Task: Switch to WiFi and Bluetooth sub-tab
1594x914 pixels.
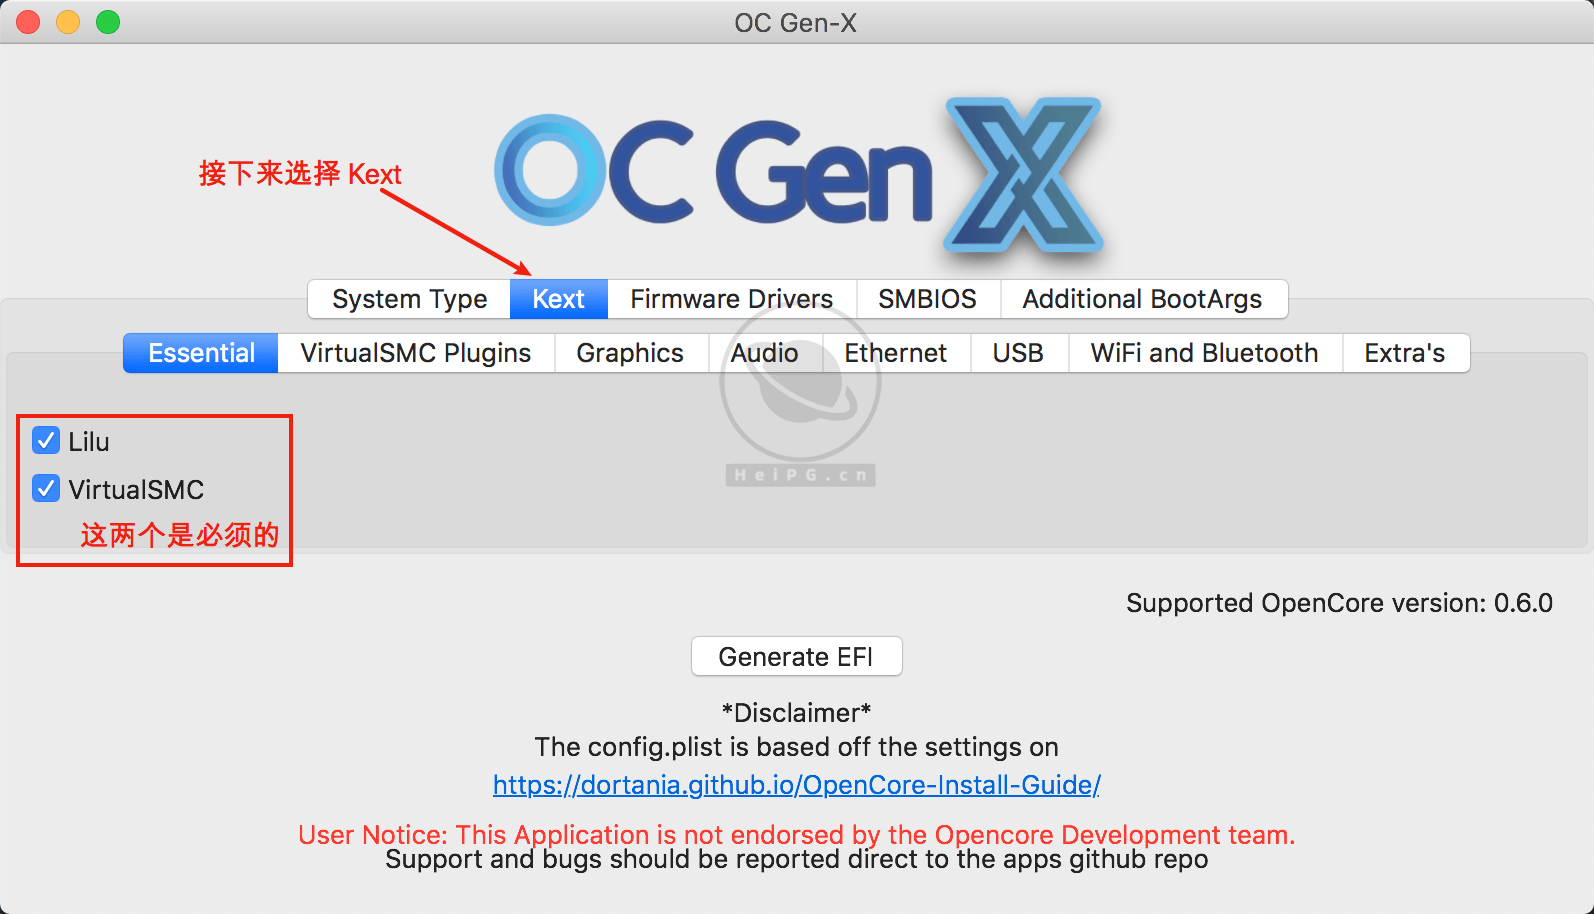Action: (x=1204, y=353)
